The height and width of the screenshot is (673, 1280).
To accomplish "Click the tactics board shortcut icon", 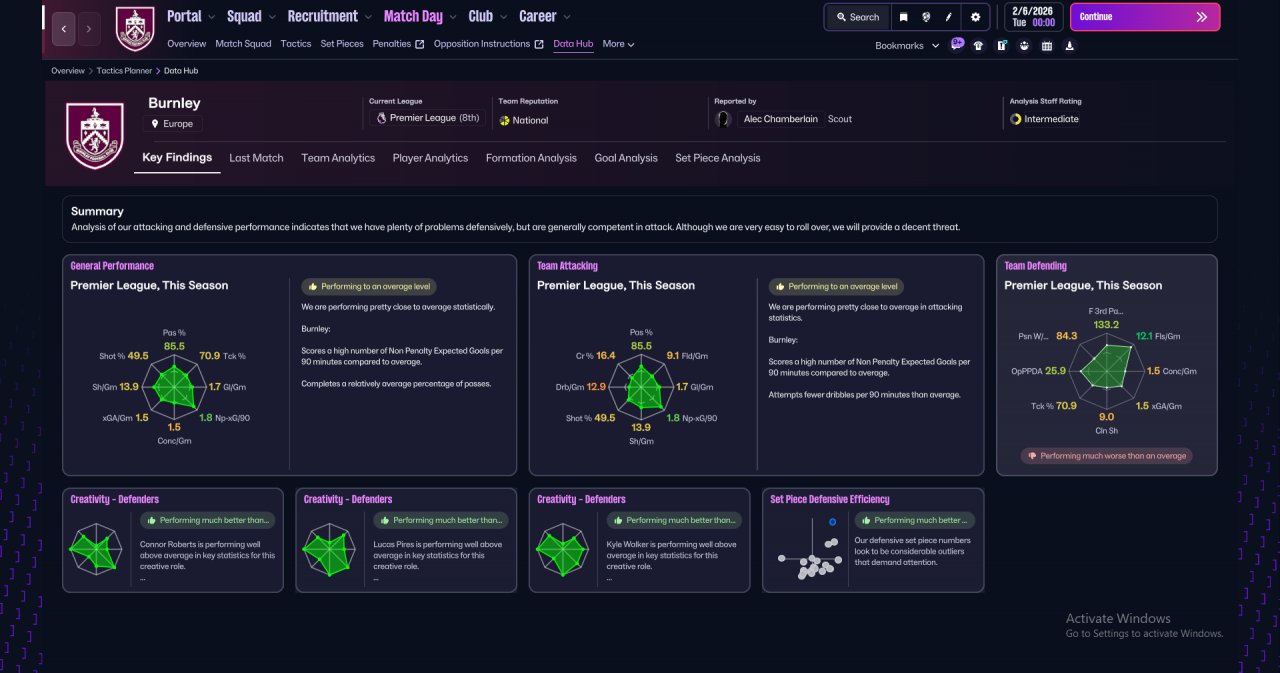I will tap(1001, 45).
